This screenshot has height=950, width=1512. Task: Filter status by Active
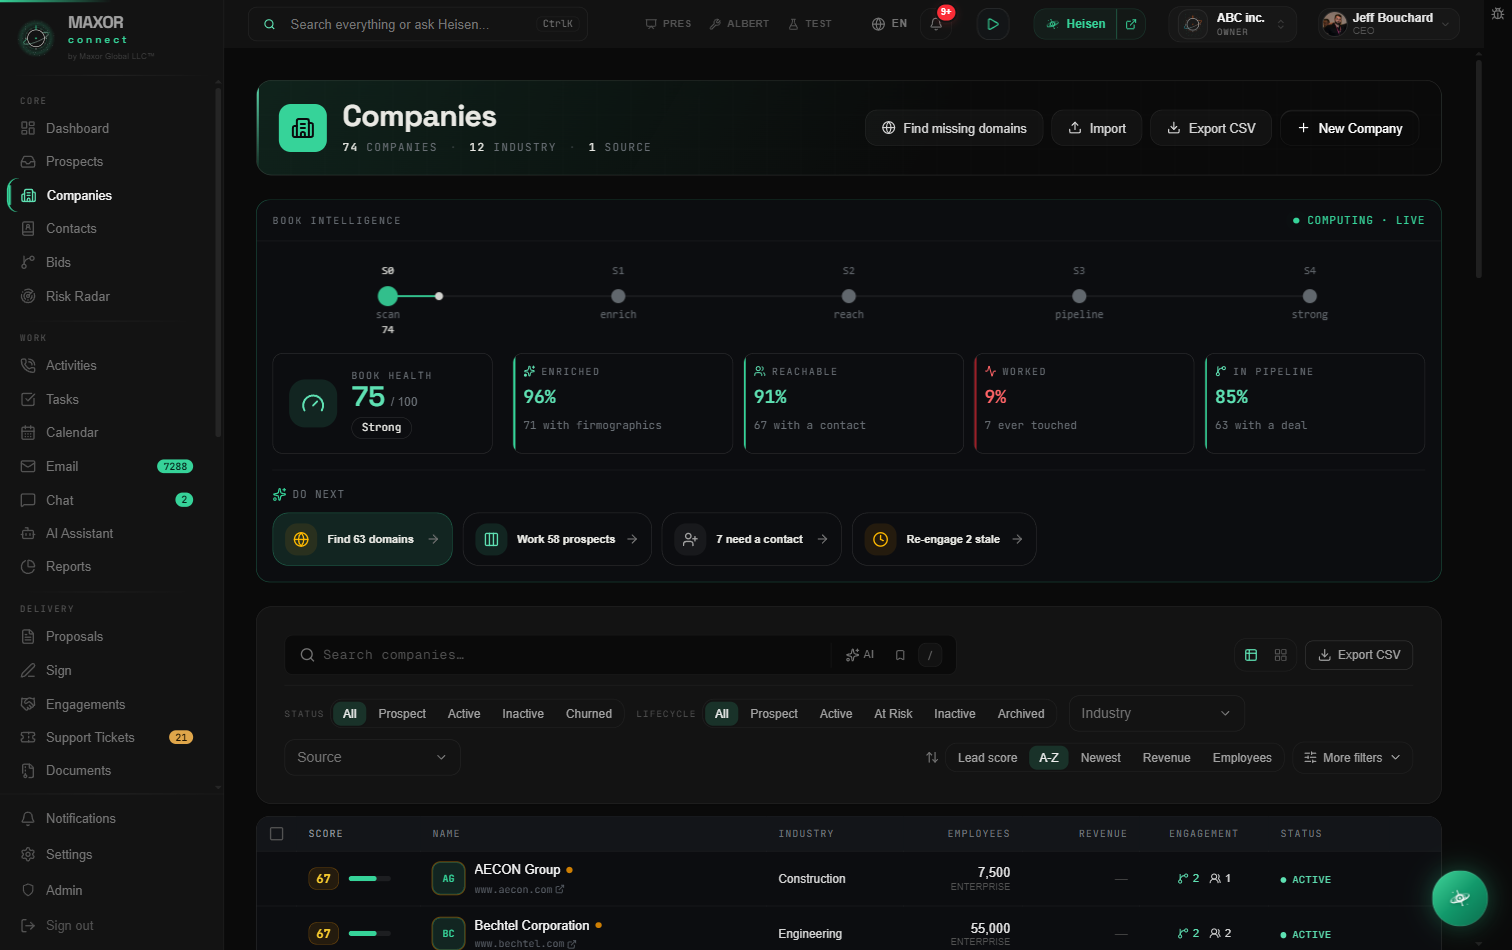click(464, 714)
